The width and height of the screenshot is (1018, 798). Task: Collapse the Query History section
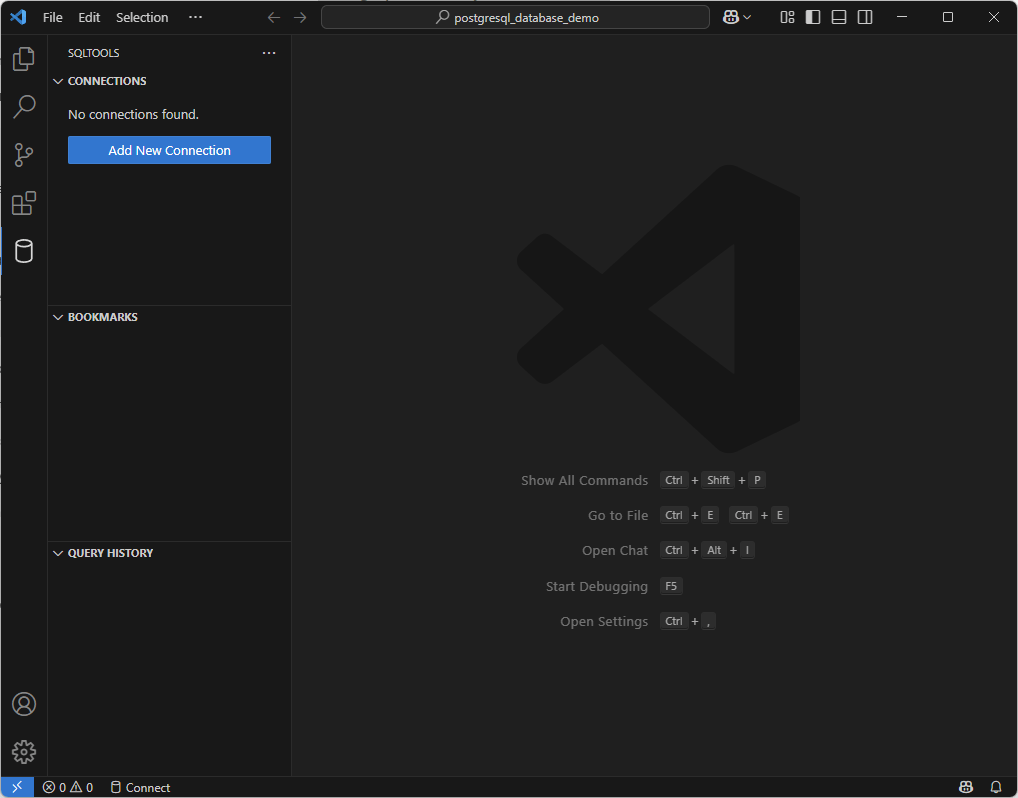click(110, 553)
